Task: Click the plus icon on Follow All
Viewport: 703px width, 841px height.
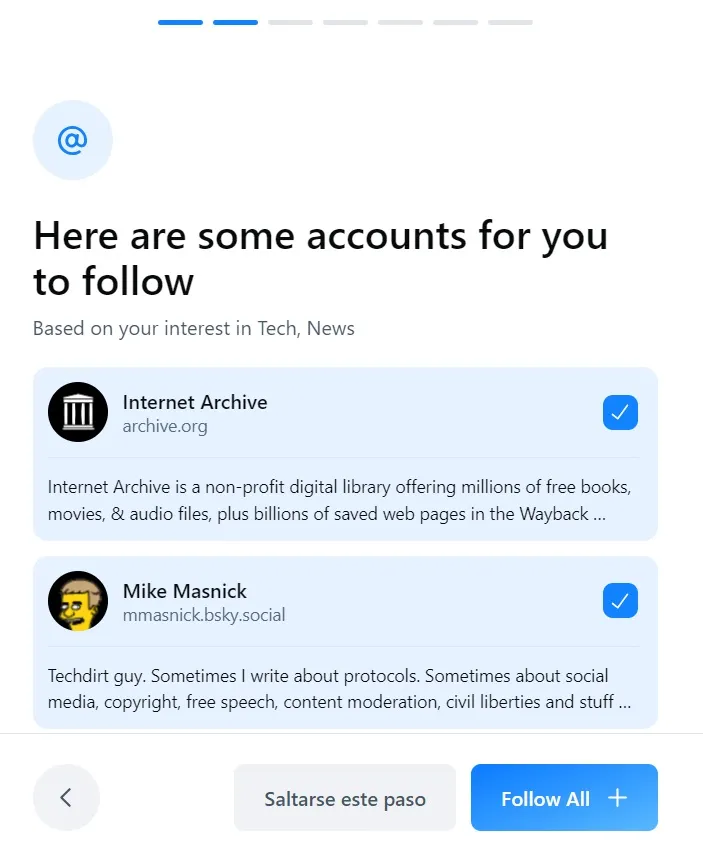Action: coord(618,798)
